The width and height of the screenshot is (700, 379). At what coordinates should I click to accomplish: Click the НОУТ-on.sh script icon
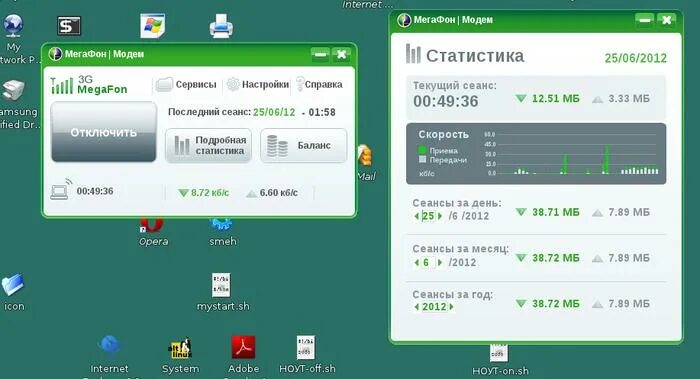point(498,353)
